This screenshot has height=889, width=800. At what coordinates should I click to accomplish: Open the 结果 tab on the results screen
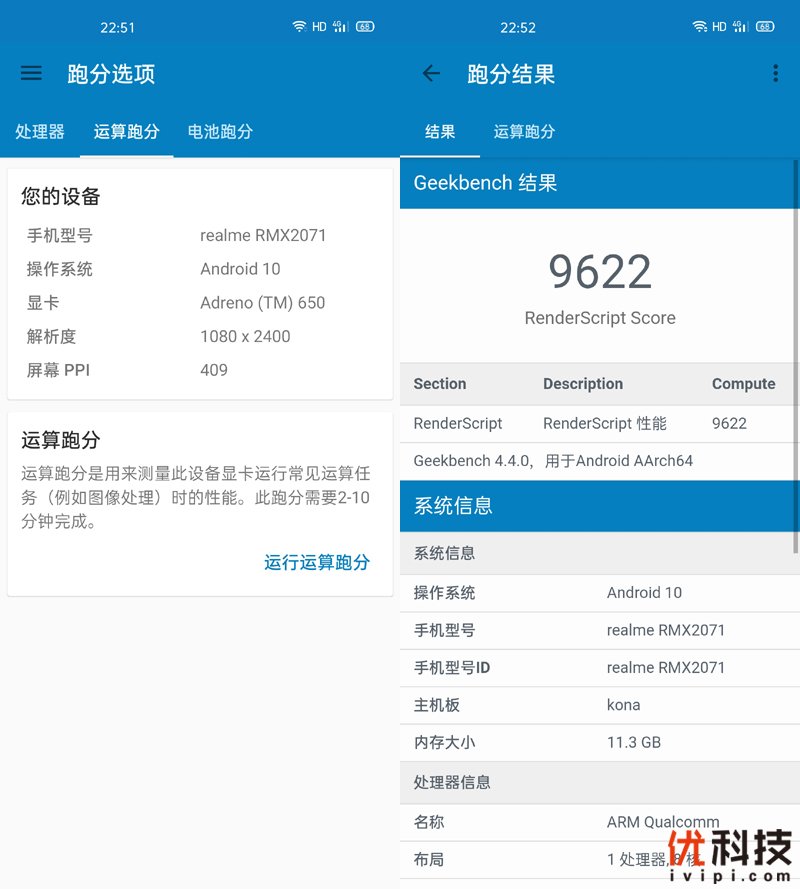pos(440,131)
